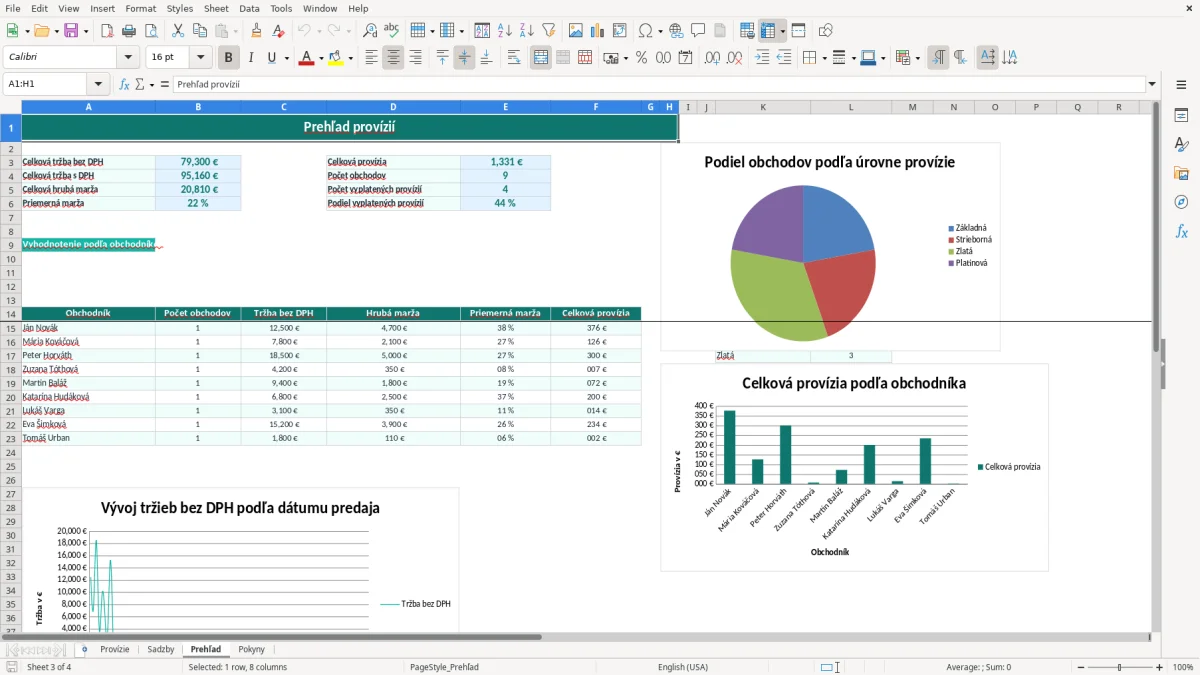The width and height of the screenshot is (1200, 675).
Task: Select column D header
Action: click(x=393, y=107)
